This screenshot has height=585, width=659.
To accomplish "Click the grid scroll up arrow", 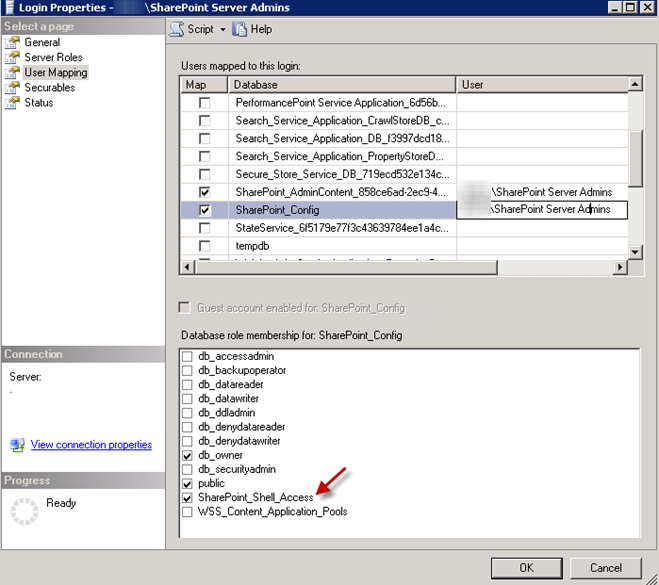I will click(635, 84).
